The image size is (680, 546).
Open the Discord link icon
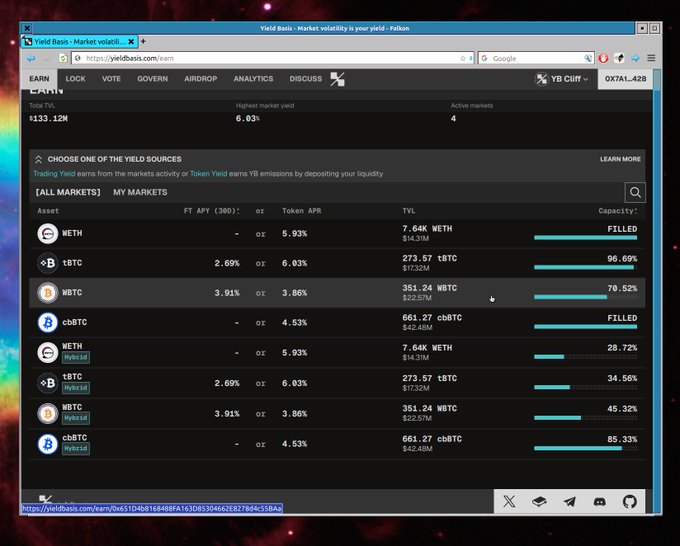tap(600, 502)
